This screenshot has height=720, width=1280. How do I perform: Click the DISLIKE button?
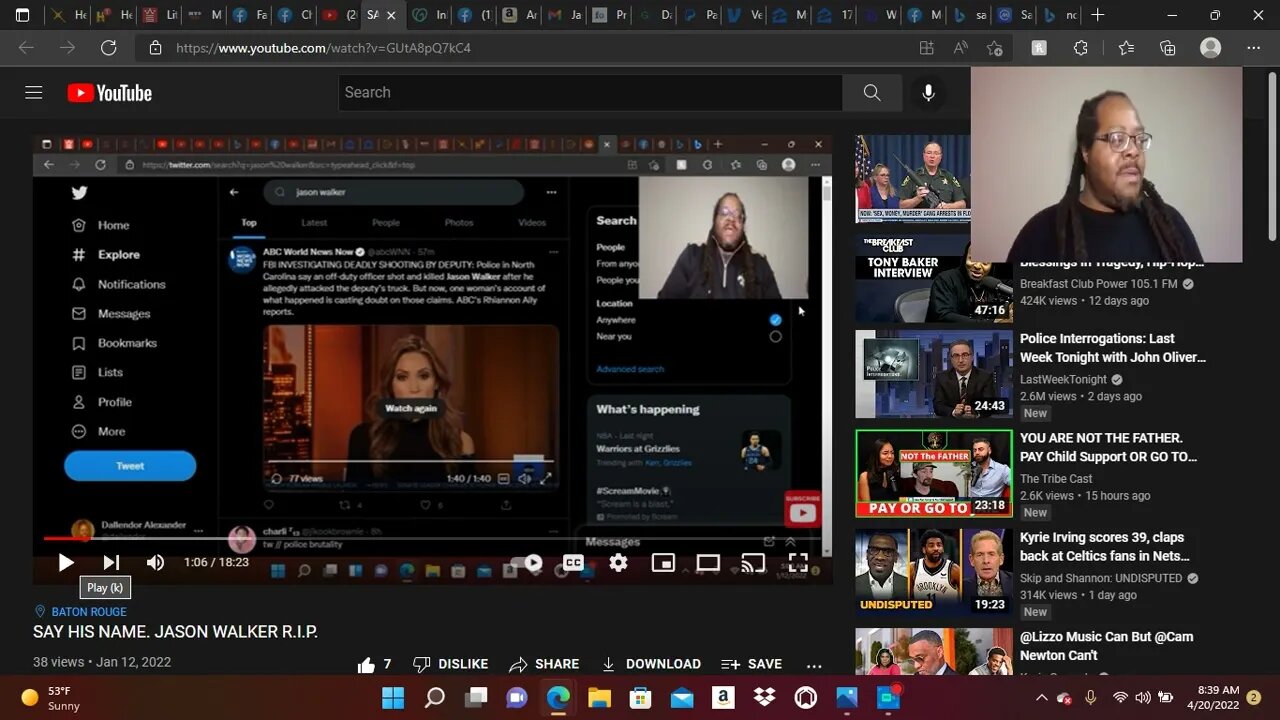[x=450, y=664]
